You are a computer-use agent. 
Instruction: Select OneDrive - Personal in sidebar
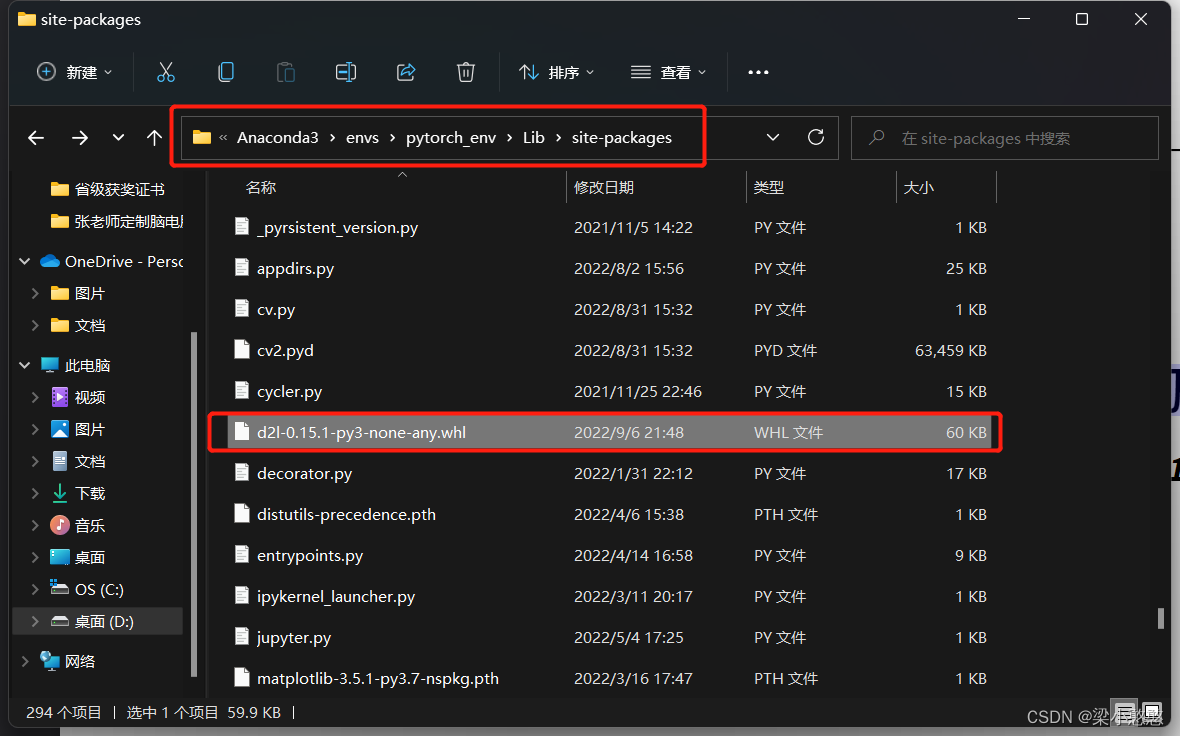coord(111,261)
